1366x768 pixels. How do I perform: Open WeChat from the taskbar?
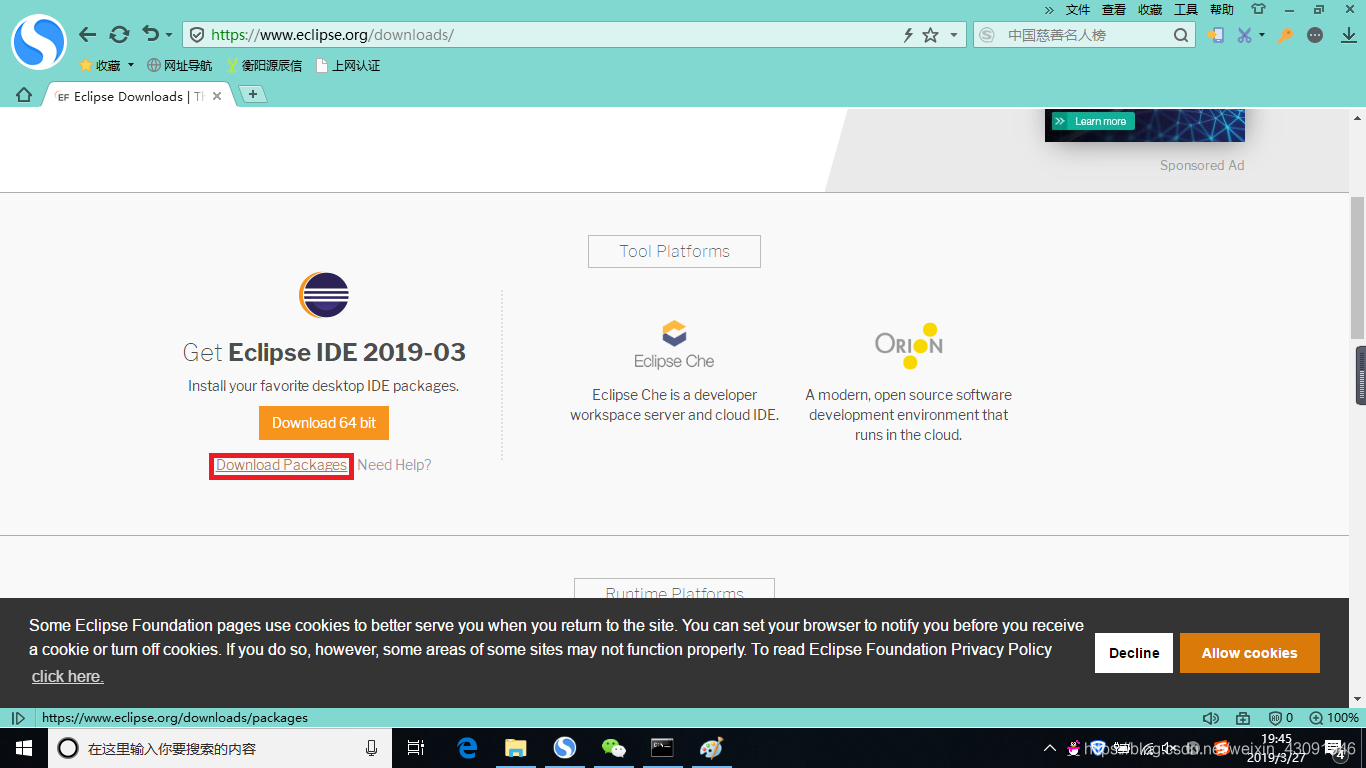(x=613, y=748)
